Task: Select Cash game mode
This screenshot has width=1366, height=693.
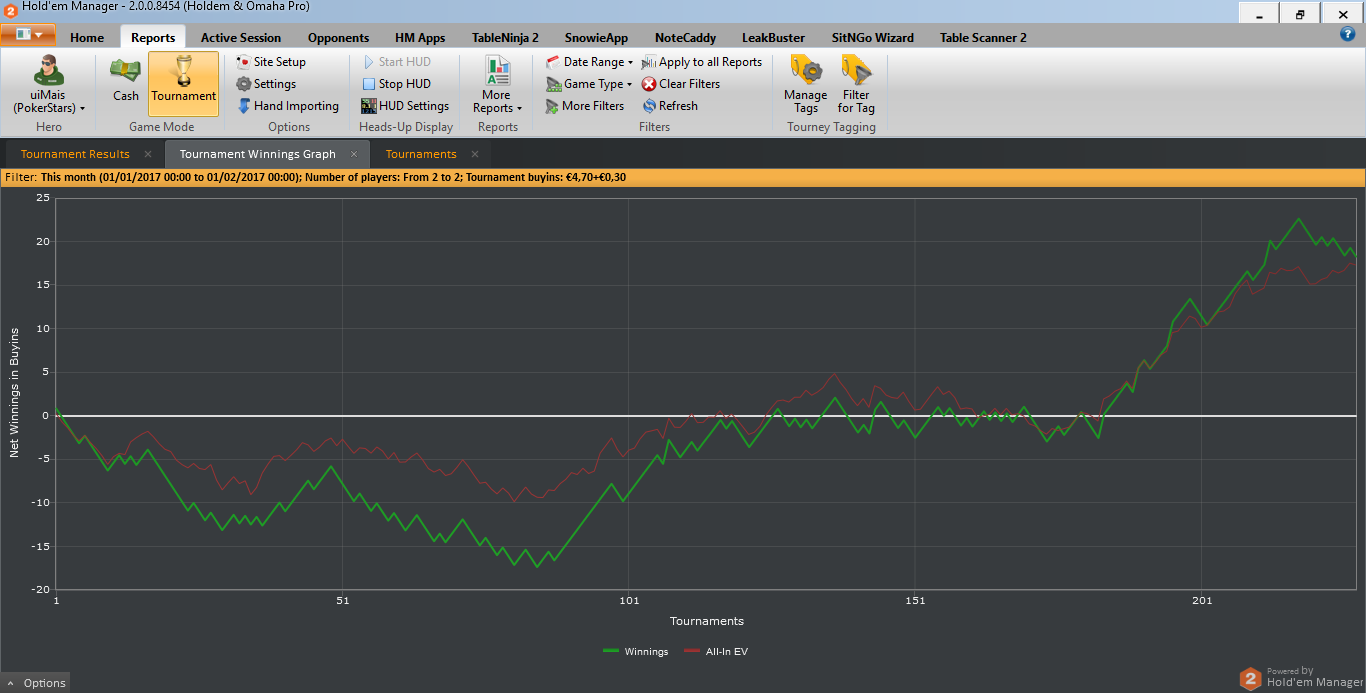Action: (126, 84)
